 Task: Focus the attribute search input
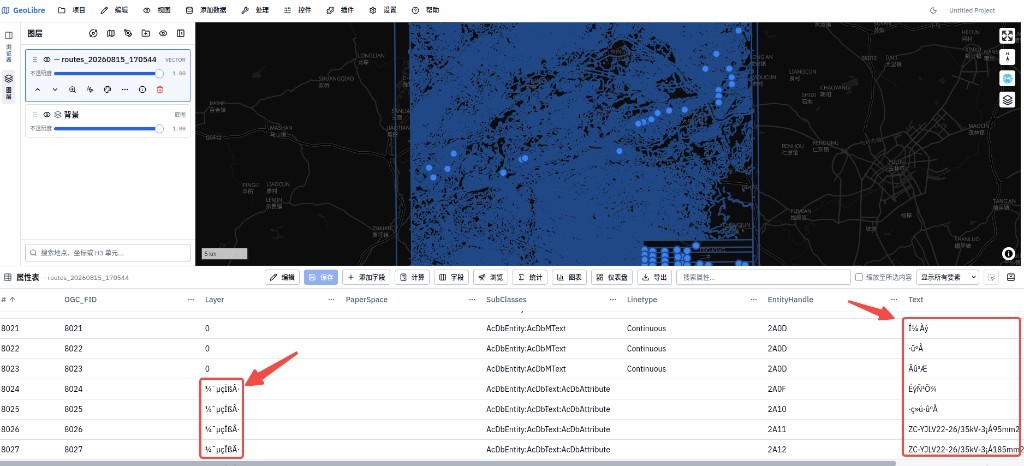[762, 277]
